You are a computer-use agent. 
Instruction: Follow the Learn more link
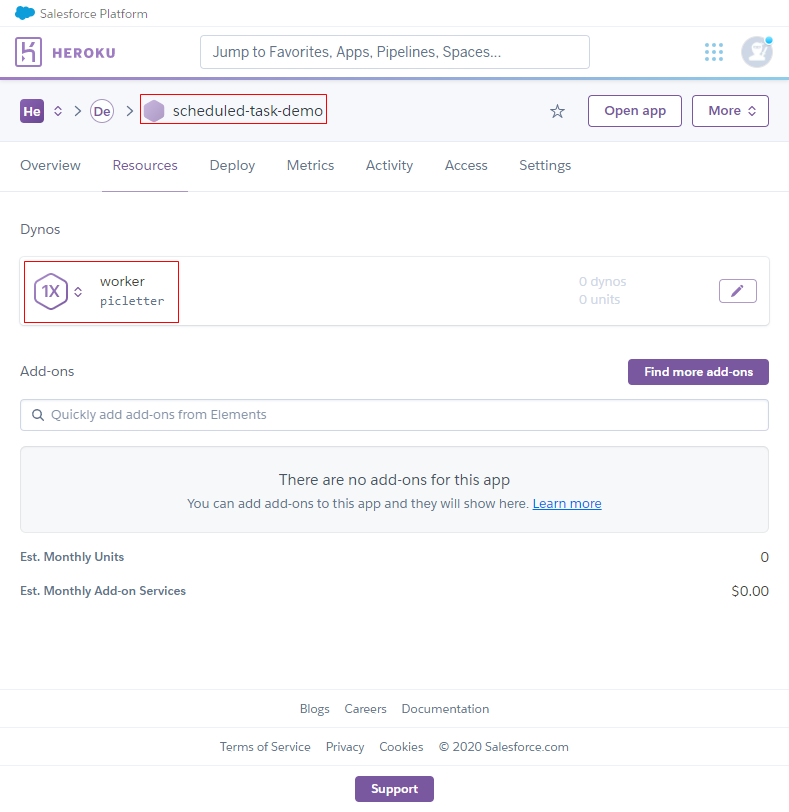pyautogui.click(x=567, y=504)
